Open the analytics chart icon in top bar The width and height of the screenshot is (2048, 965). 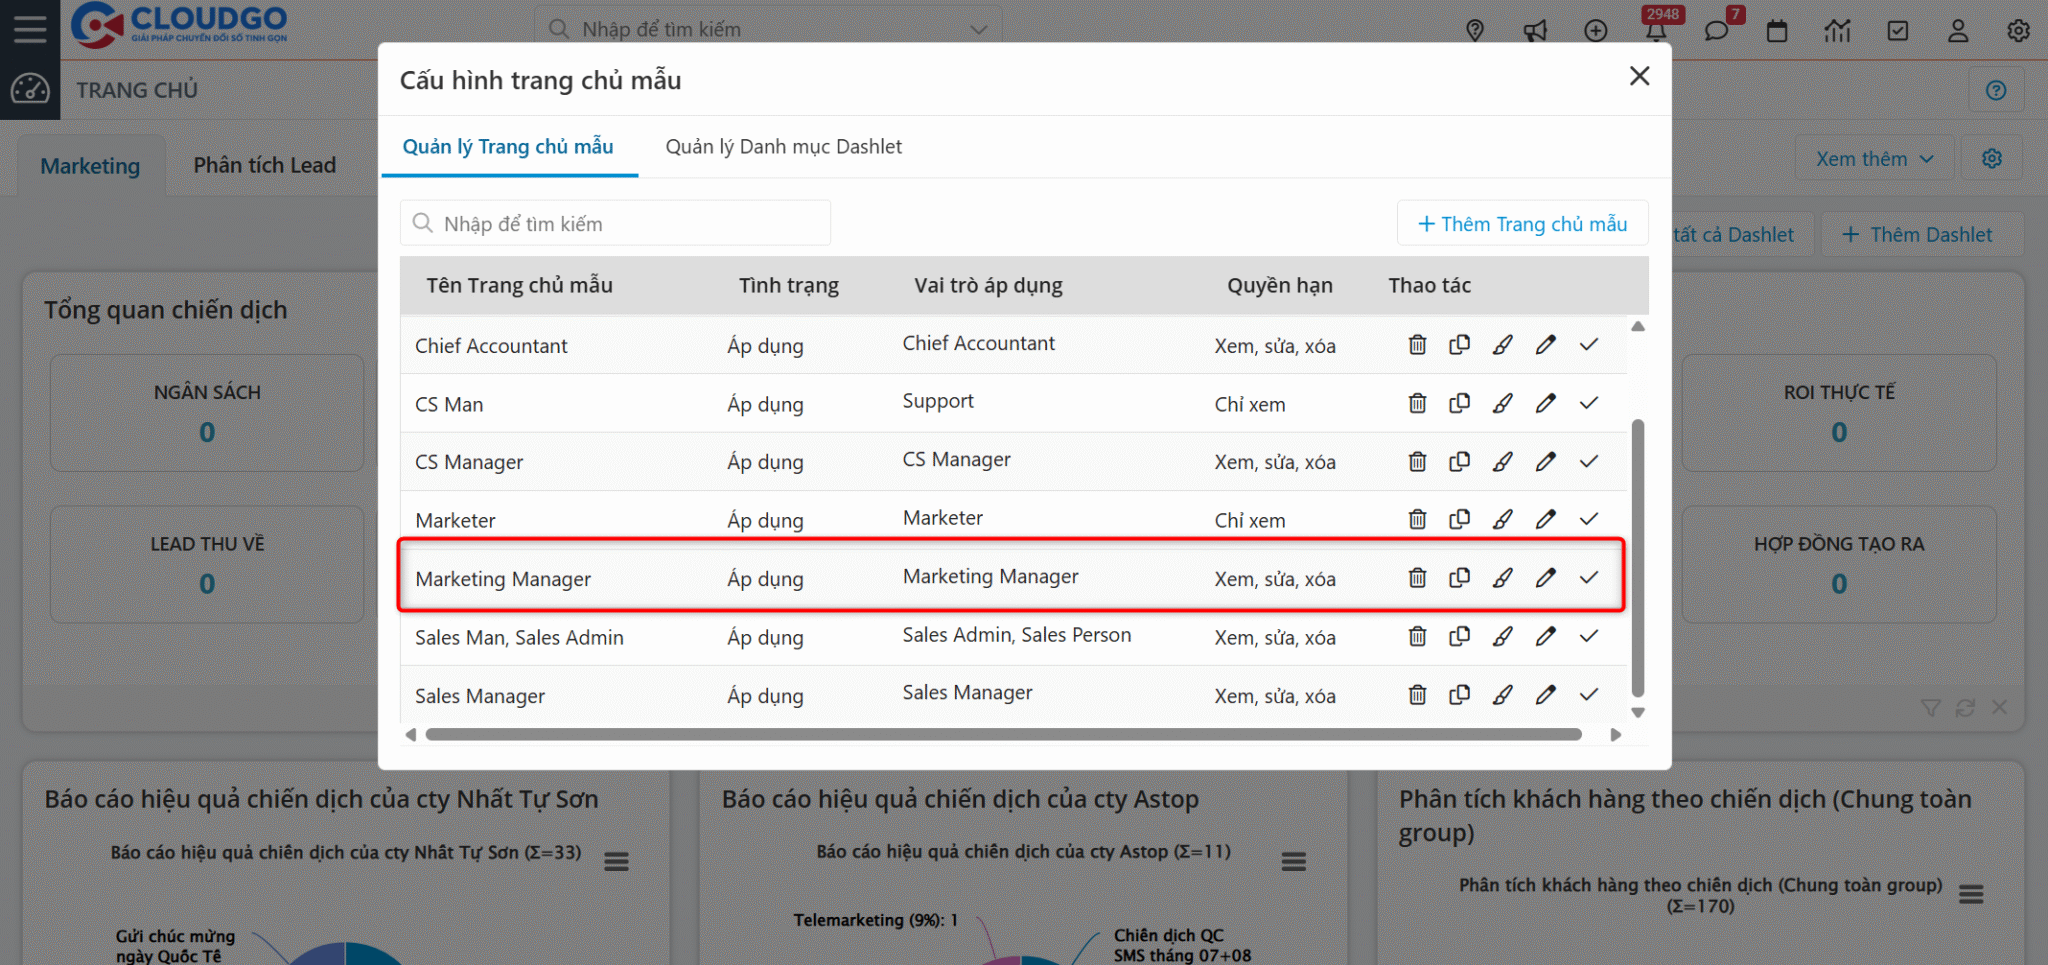[x=1837, y=30]
